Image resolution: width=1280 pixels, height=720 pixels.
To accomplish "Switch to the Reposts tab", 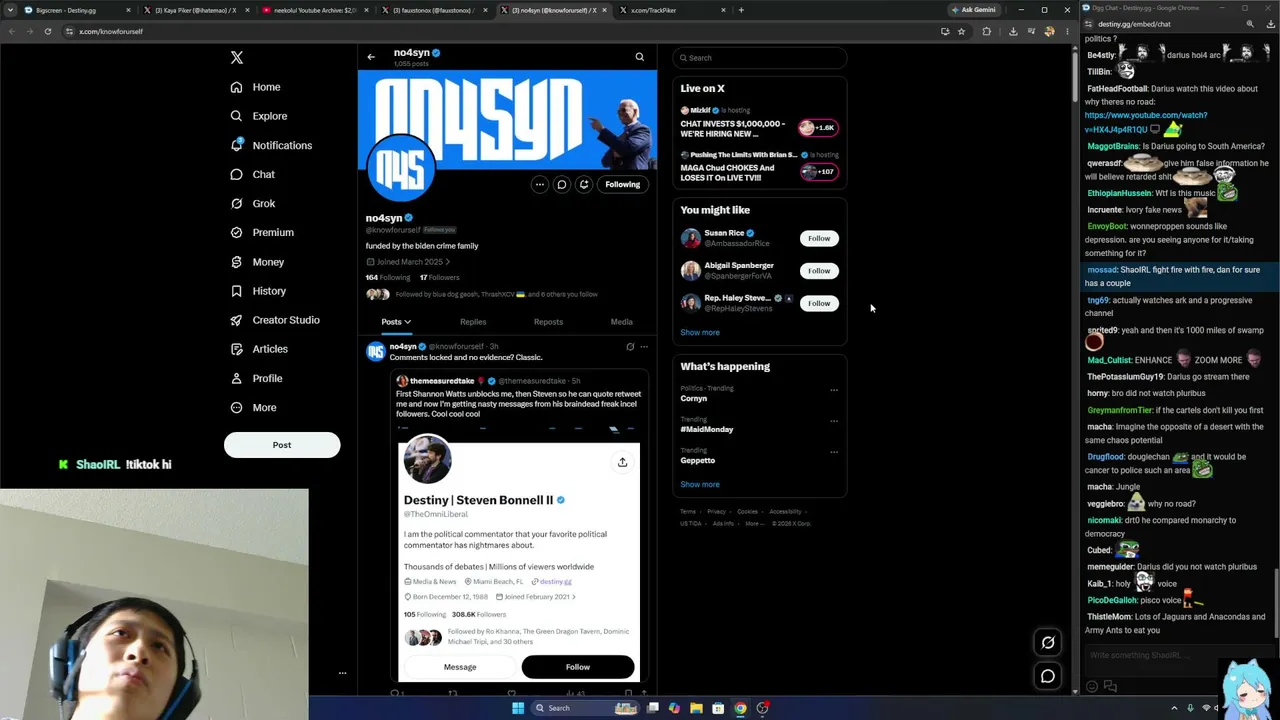I will pos(548,322).
